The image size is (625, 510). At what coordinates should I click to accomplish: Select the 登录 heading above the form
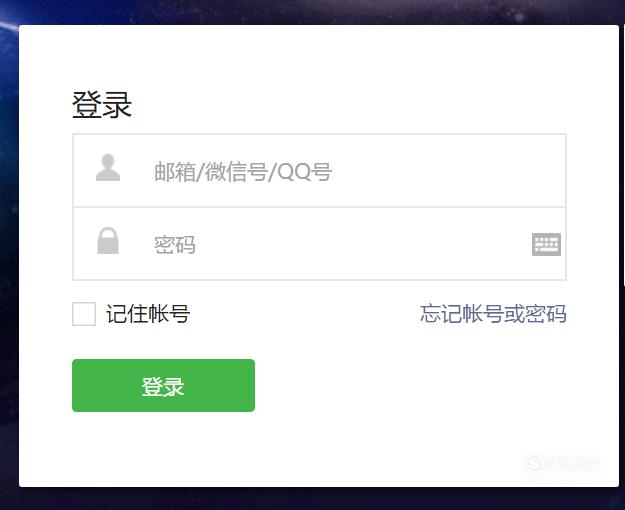coord(102,104)
